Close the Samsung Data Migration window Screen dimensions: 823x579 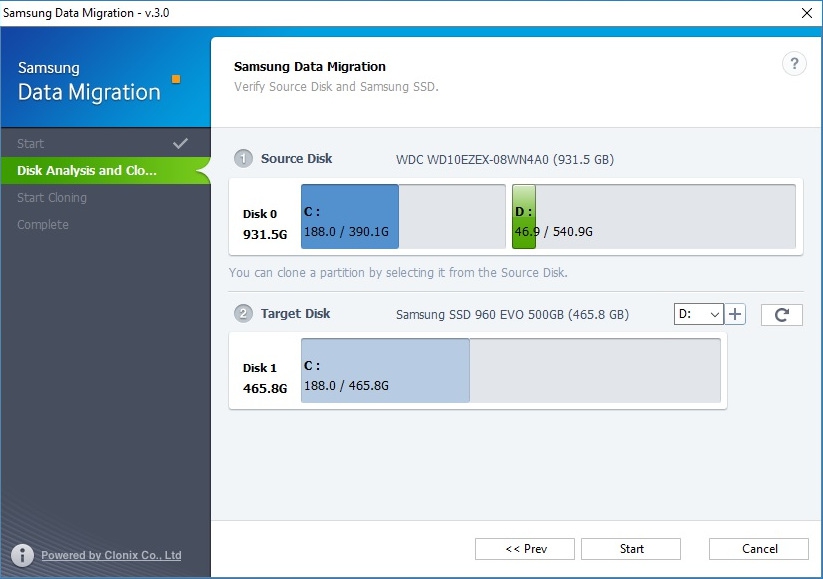pyautogui.click(x=807, y=13)
